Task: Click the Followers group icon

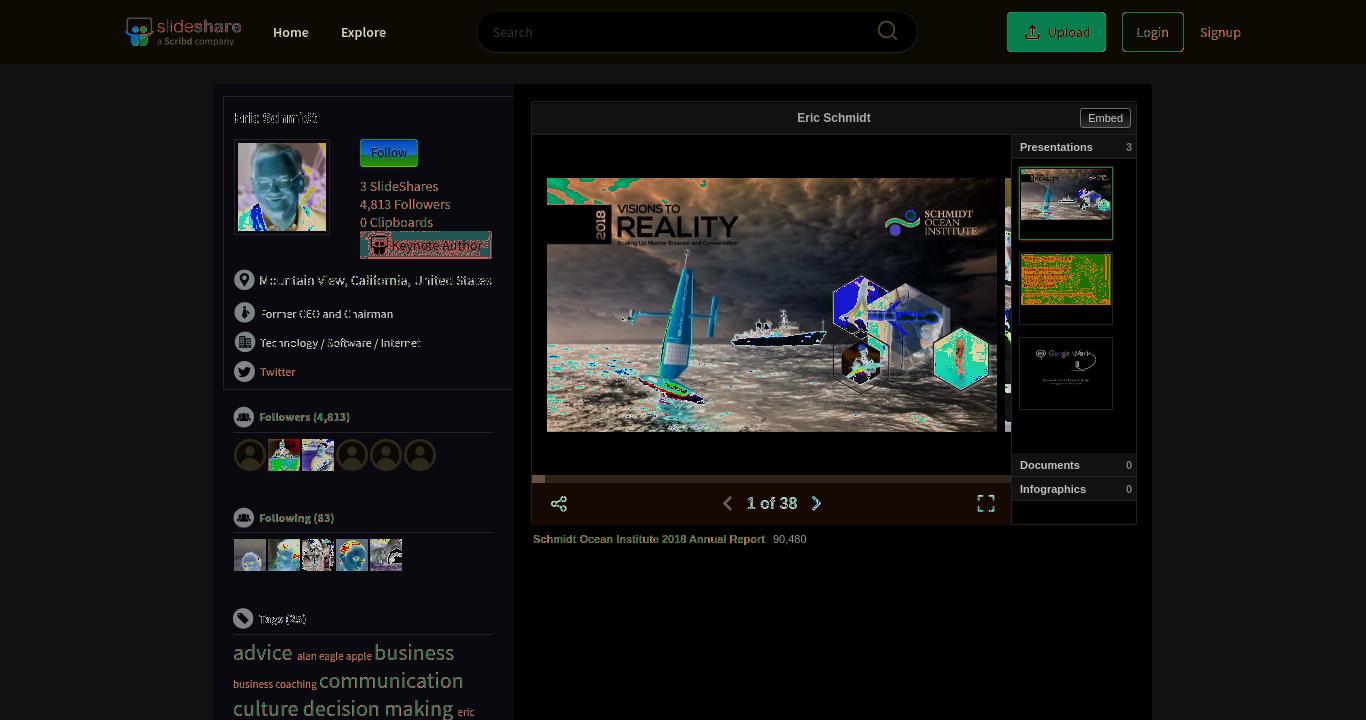Action: [244, 417]
